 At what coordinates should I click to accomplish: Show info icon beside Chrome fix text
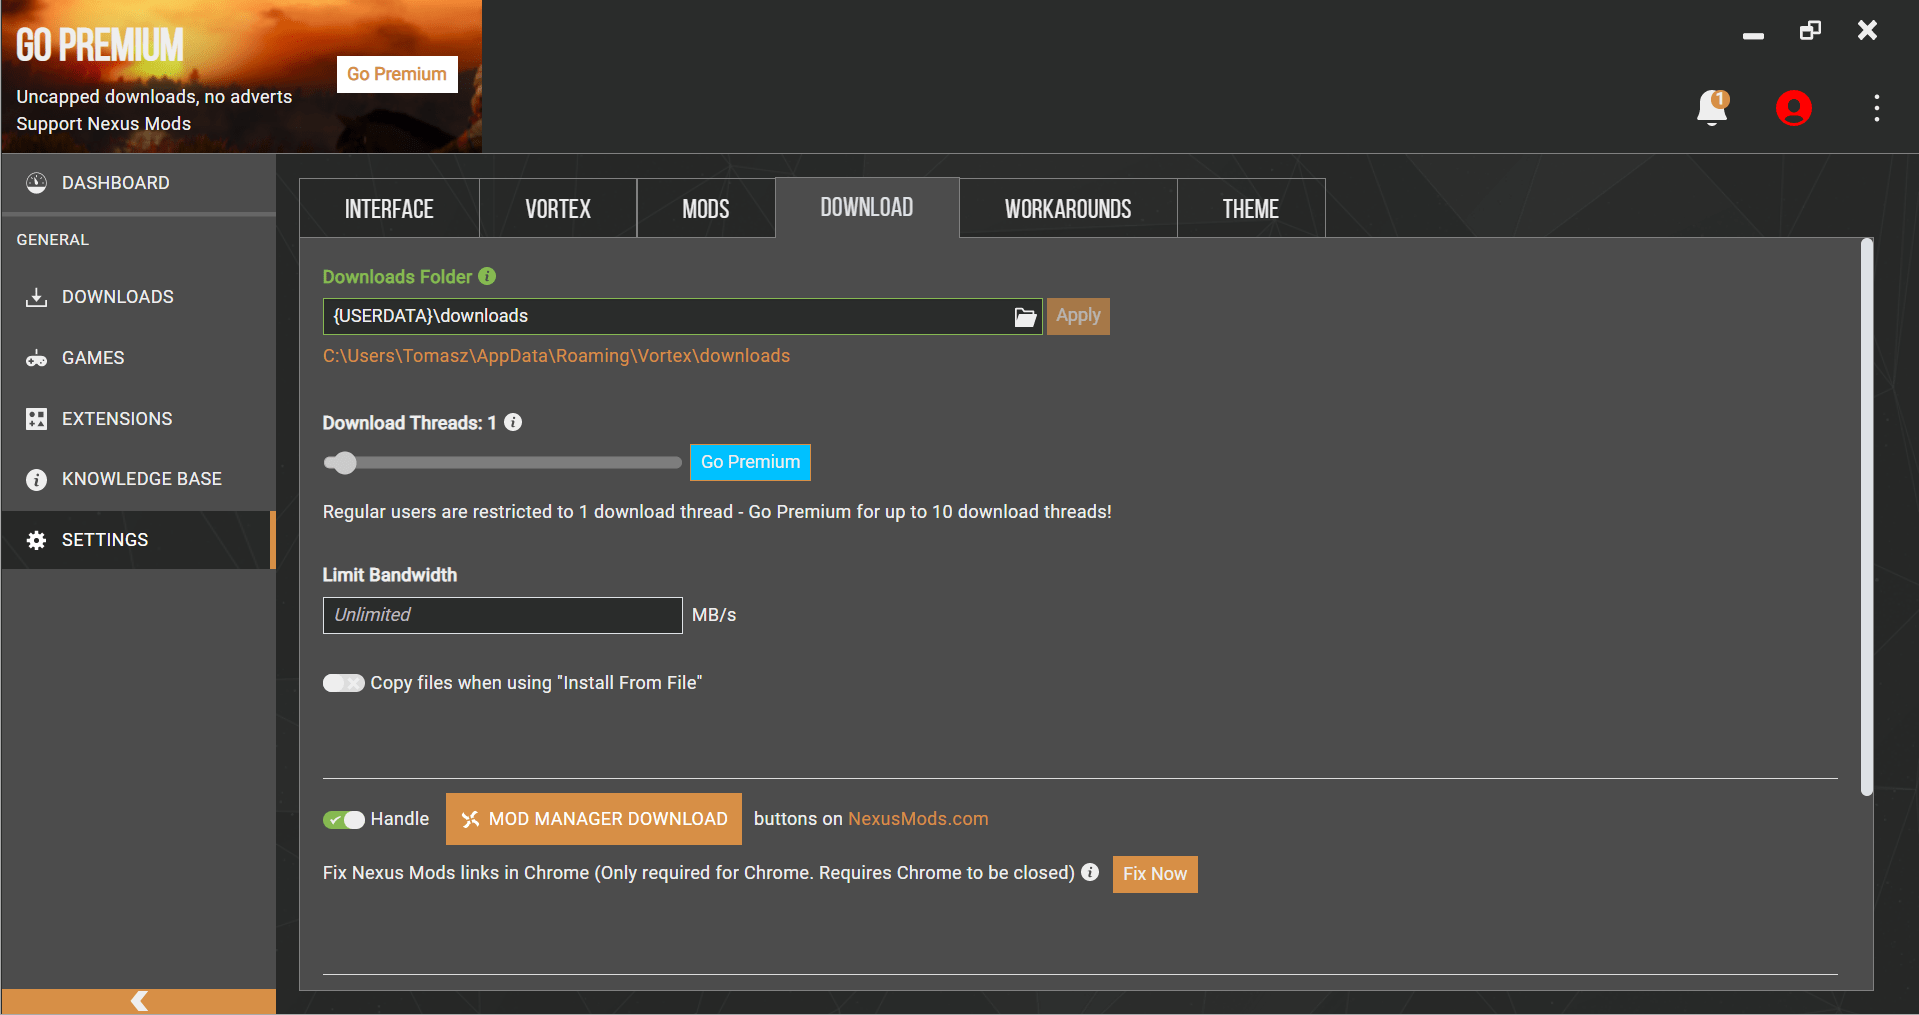[1090, 872]
